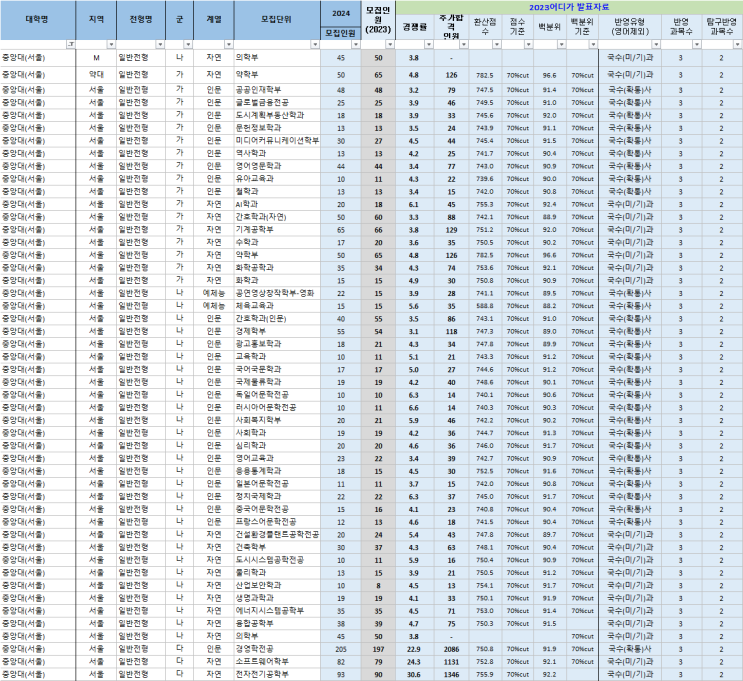743x681 pixels.
Task: Click the 응용통계학과 cell
Action: pyautogui.click(x=277, y=471)
